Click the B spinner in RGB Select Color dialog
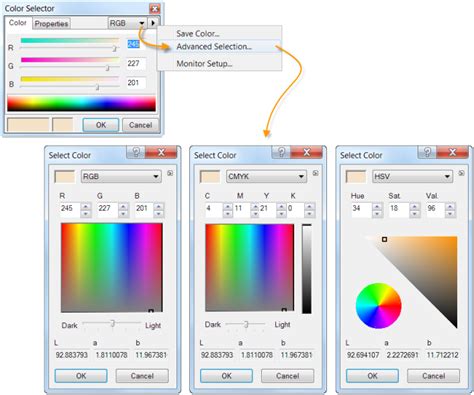Image resolution: width=474 pixels, height=395 pixels. (159, 210)
